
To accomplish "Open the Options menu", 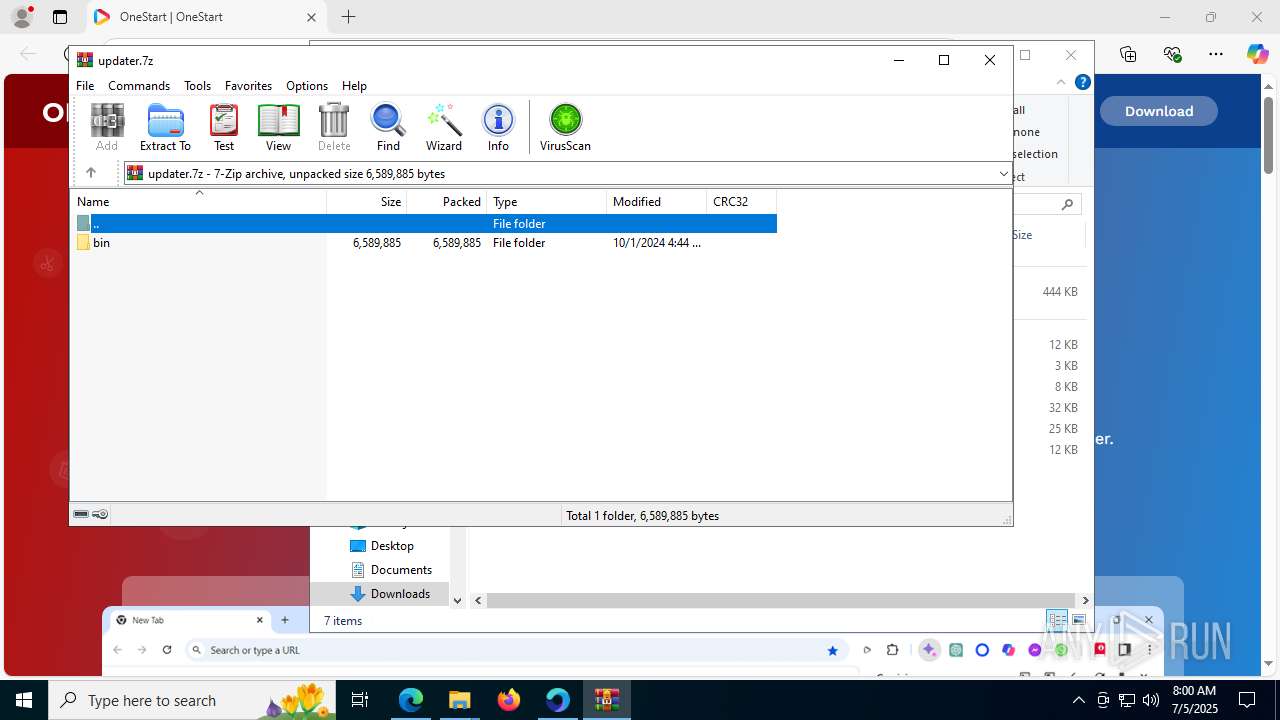I will pos(307,86).
